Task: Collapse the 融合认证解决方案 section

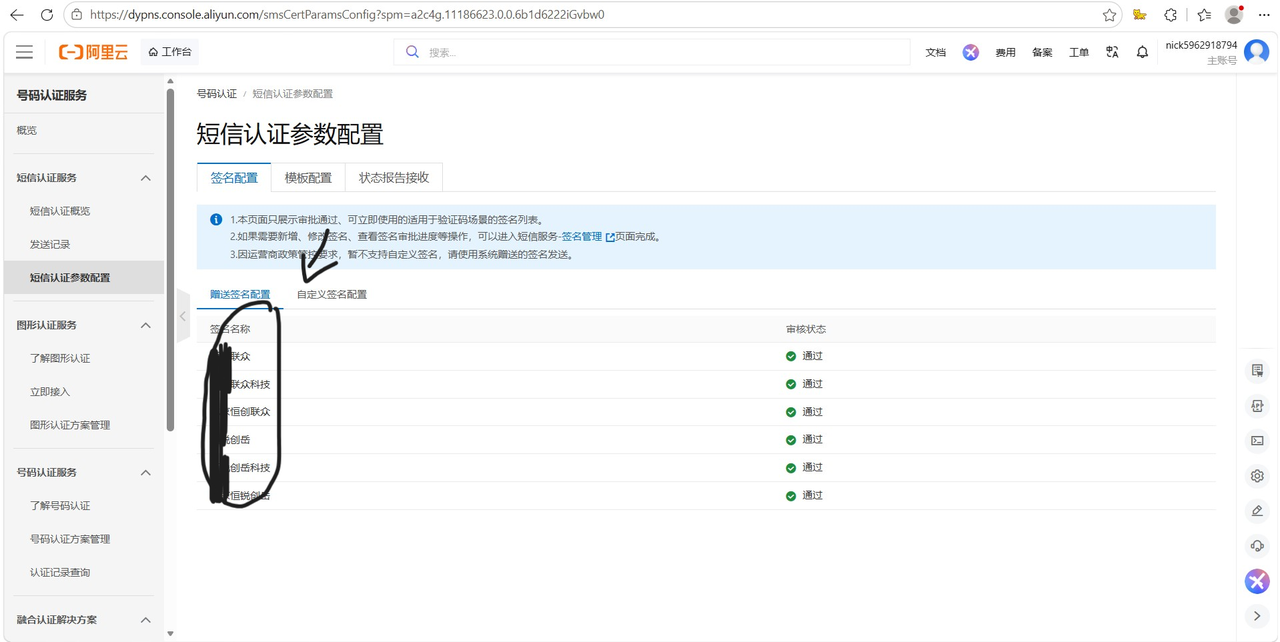Action: tap(145, 620)
